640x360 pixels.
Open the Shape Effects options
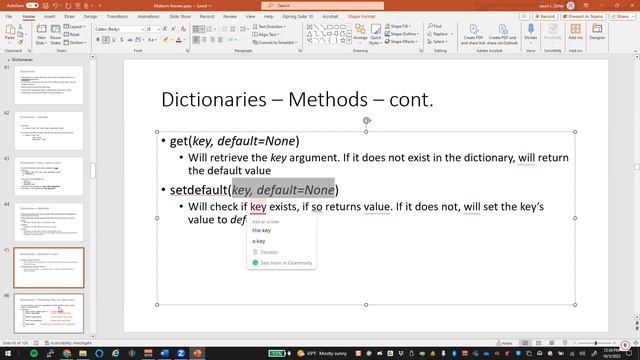tap(401, 42)
